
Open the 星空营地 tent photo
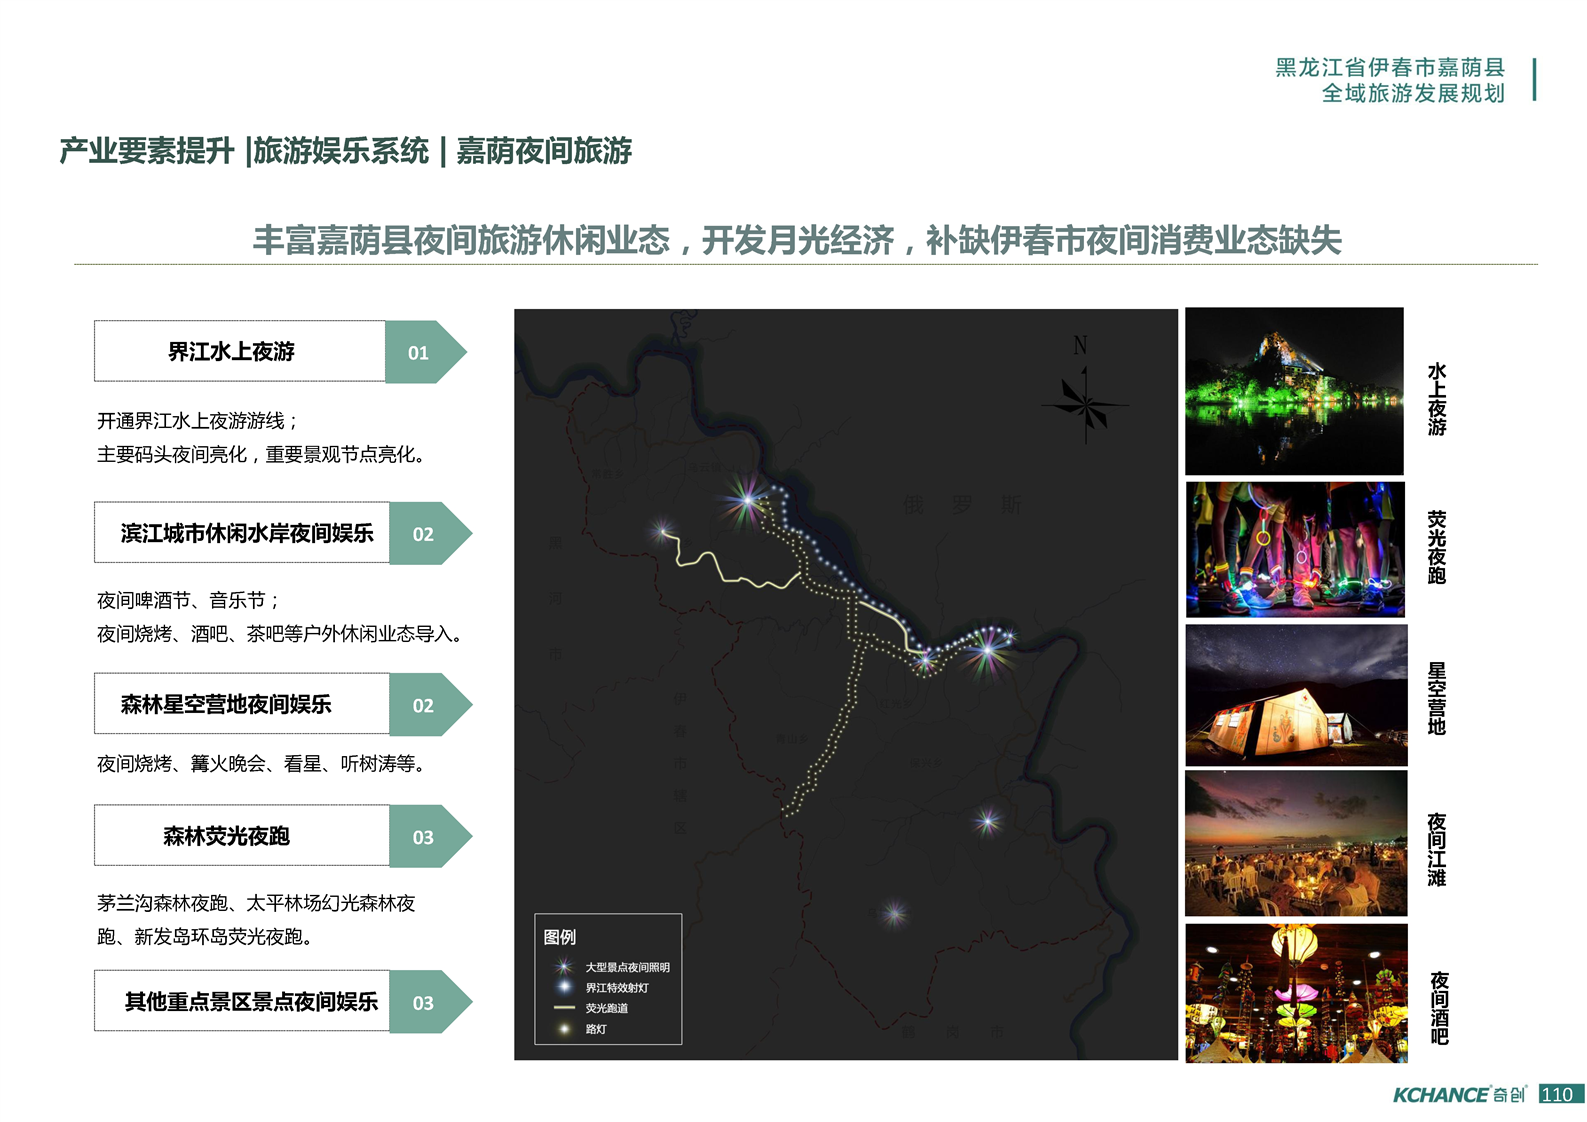tap(1296, 695)
